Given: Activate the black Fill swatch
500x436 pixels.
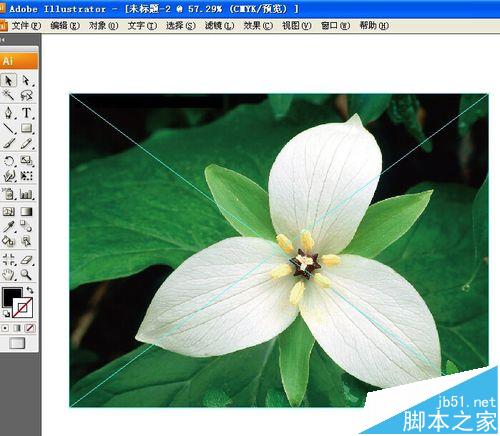Looking at the screenshot, I should [x=10, y=295].
